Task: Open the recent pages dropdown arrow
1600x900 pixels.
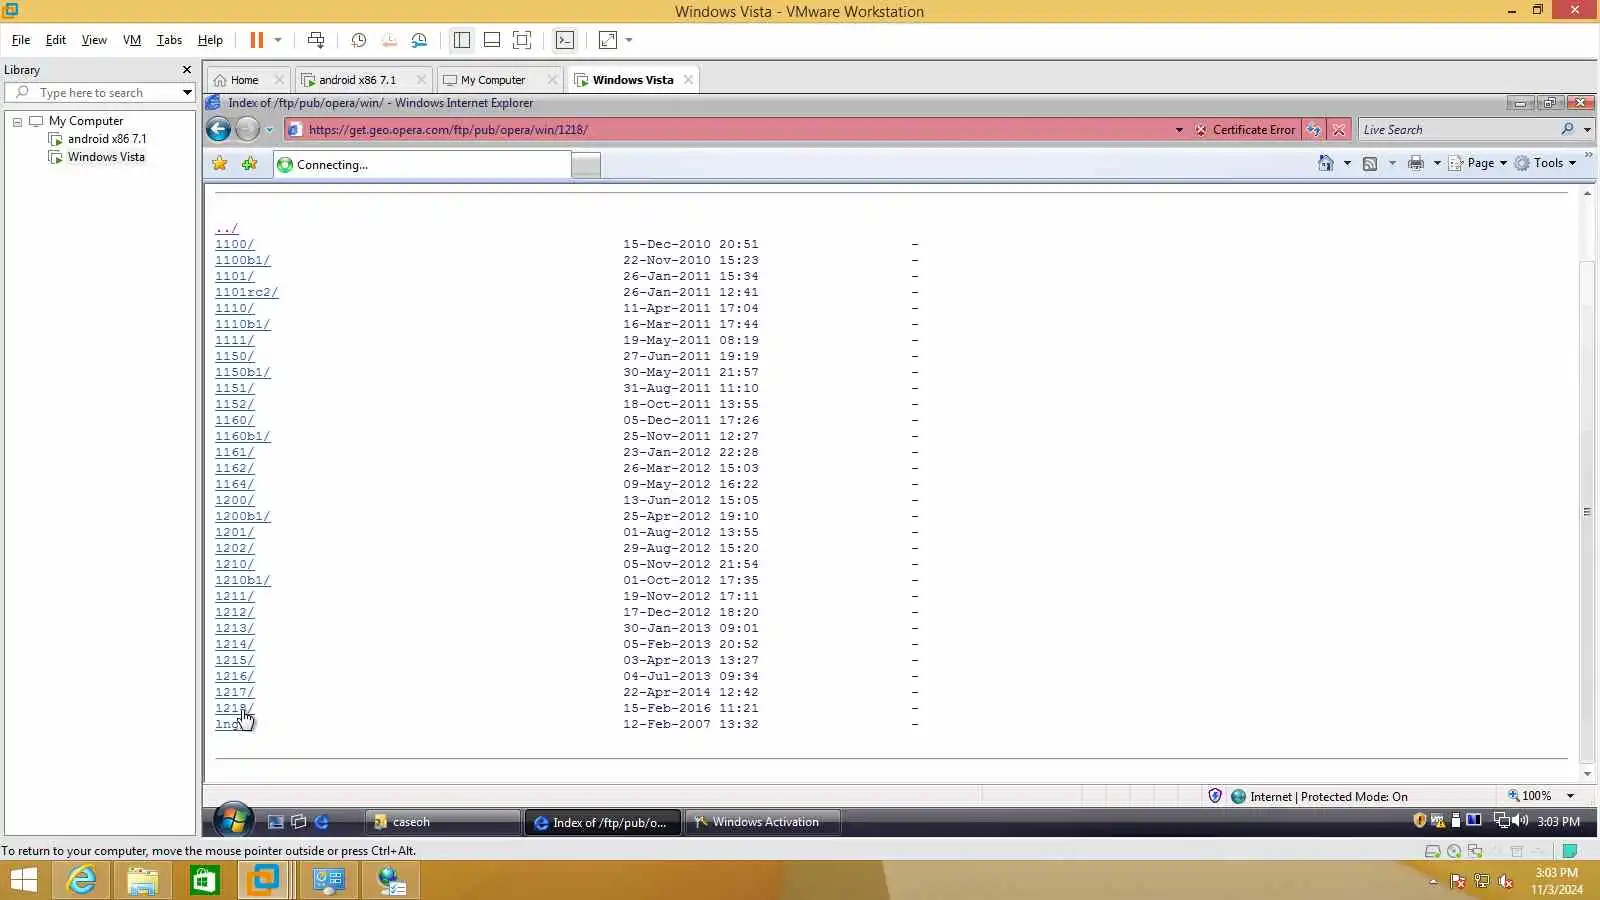Action: tap(269, 130)
